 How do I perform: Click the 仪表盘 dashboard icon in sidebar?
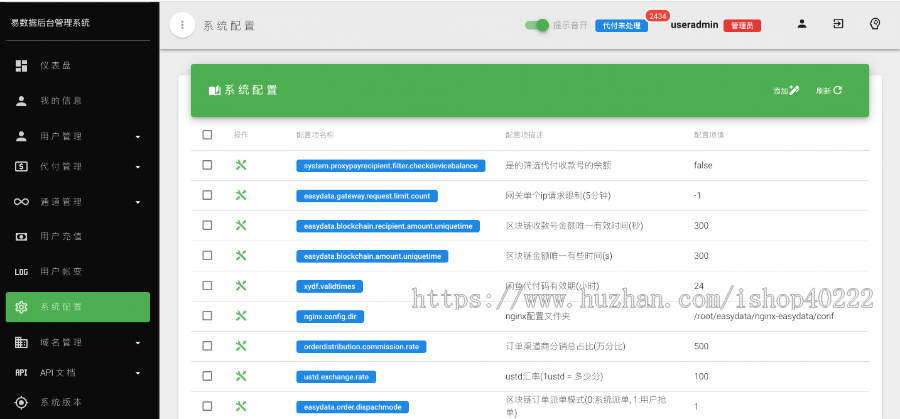(x=21, y=66)
